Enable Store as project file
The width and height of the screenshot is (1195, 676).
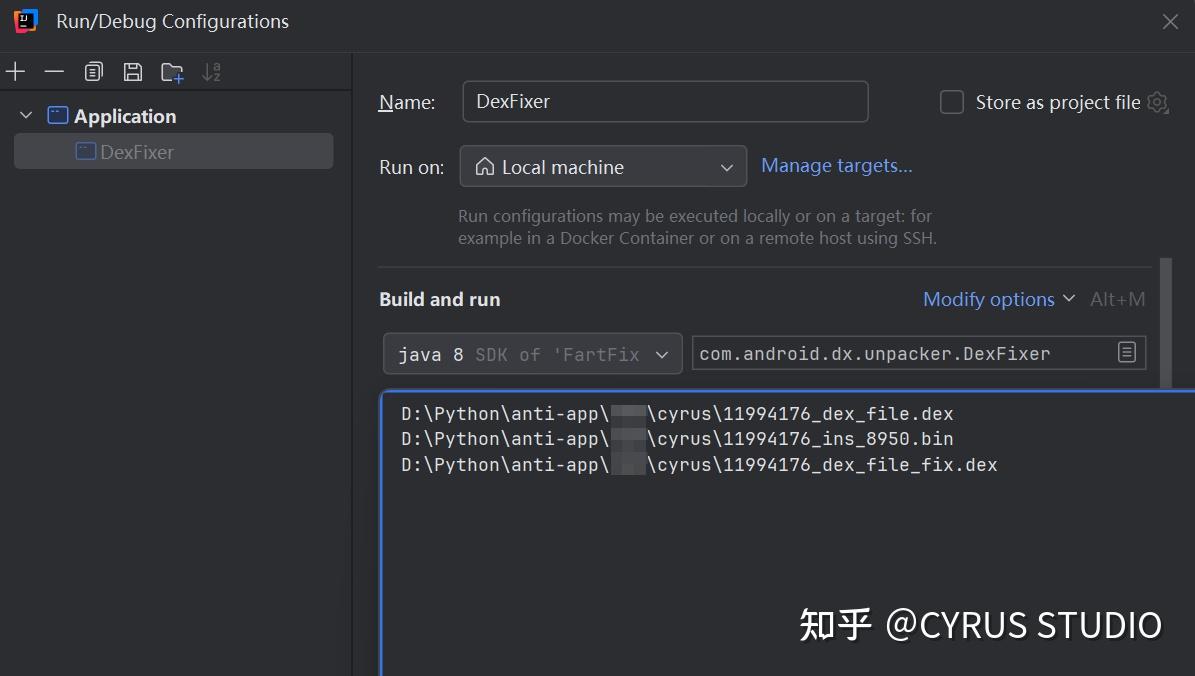[951, 101]
